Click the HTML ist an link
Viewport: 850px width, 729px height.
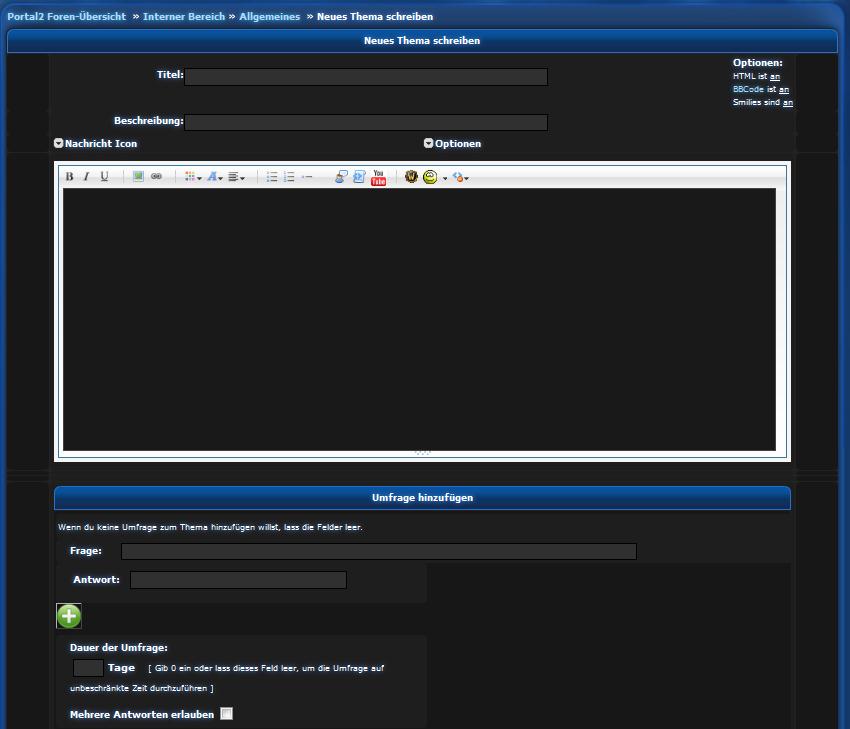pyautogui.click(x=775, y=76)
